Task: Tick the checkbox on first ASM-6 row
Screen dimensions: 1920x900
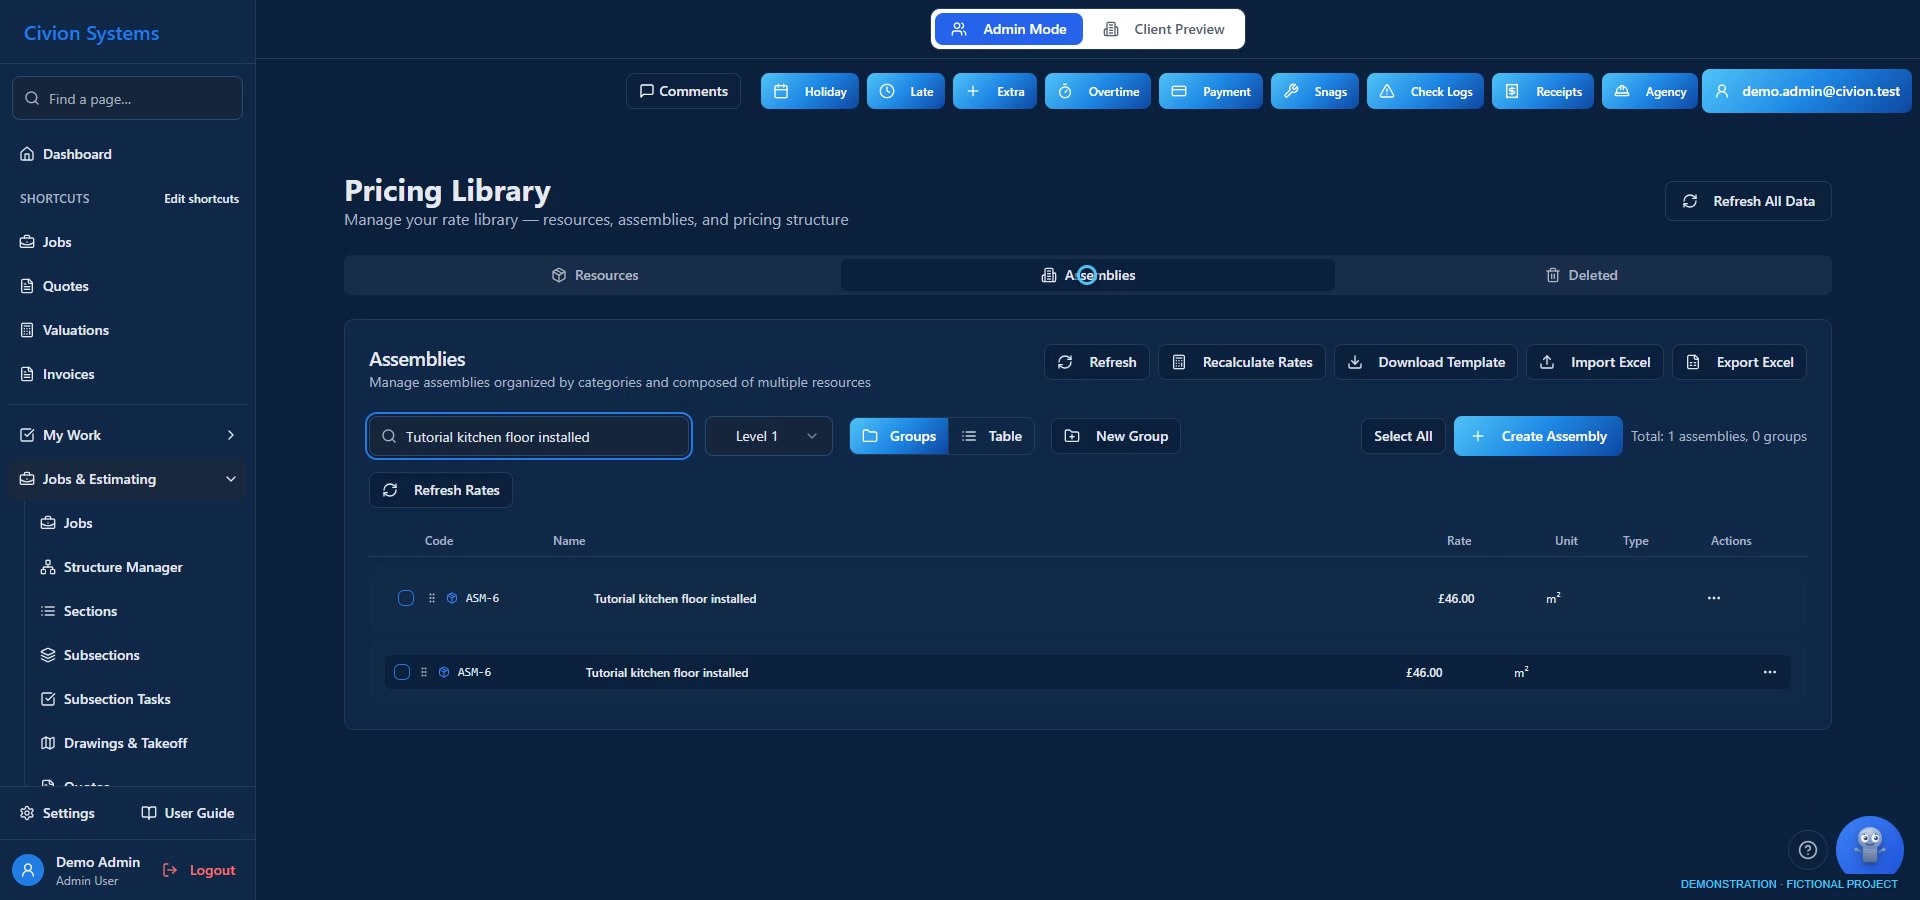Action: click(x=406, y=598)
